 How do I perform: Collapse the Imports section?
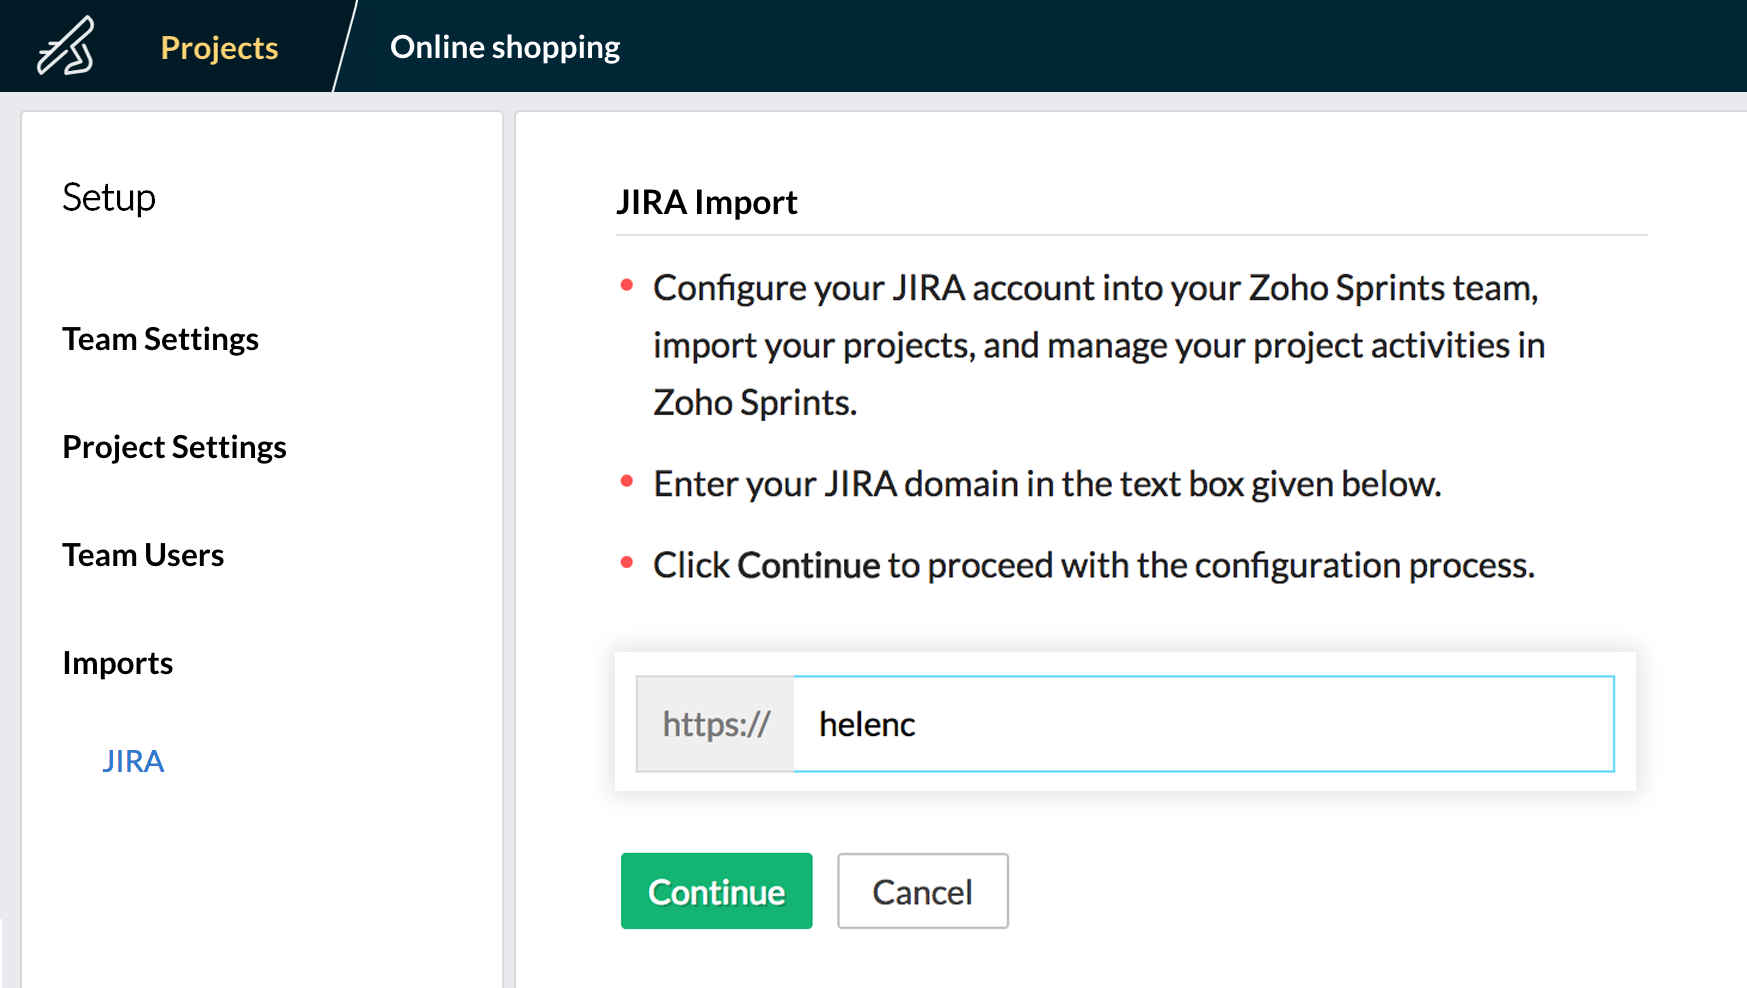point(117,663)
